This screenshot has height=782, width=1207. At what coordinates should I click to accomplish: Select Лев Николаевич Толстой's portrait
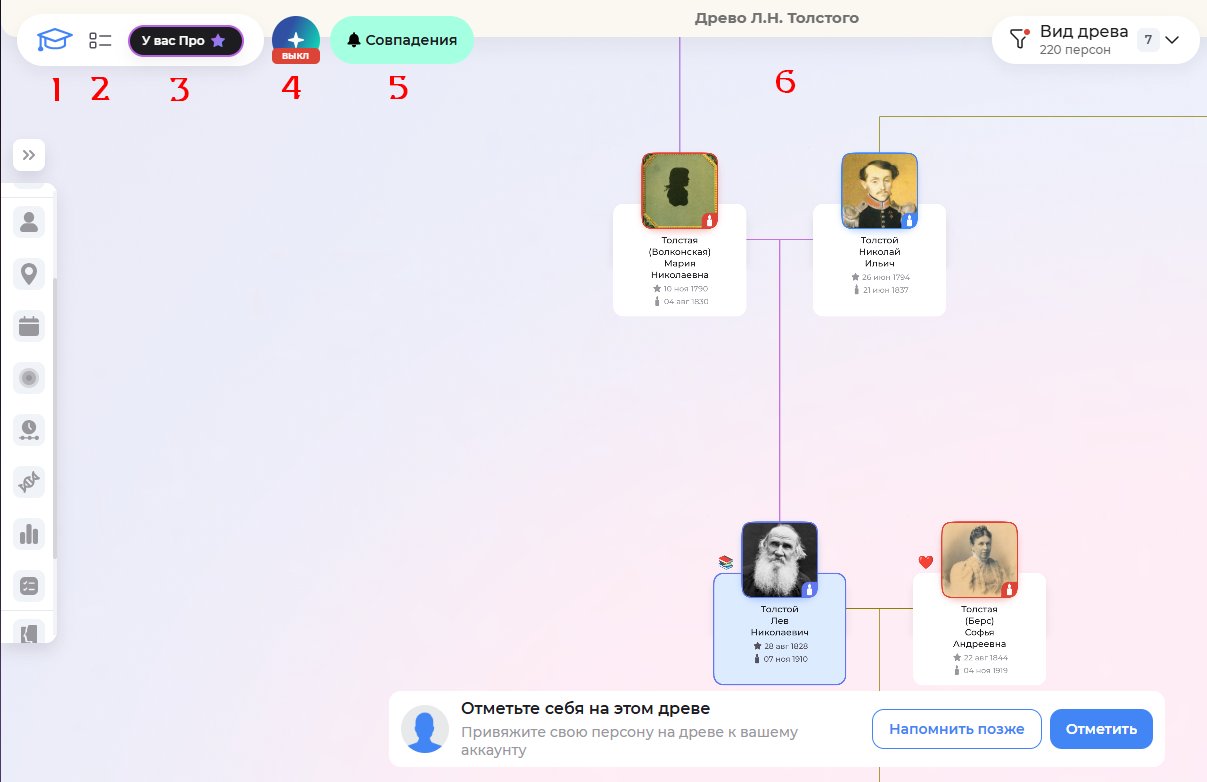779,560
